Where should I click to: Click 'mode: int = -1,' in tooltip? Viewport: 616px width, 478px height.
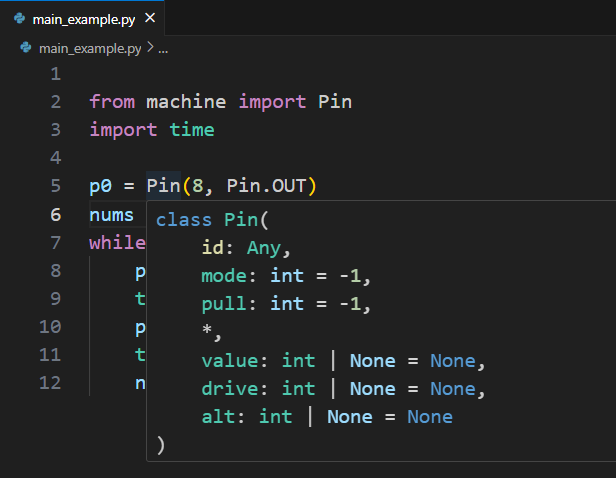click(x=286, y=276)
